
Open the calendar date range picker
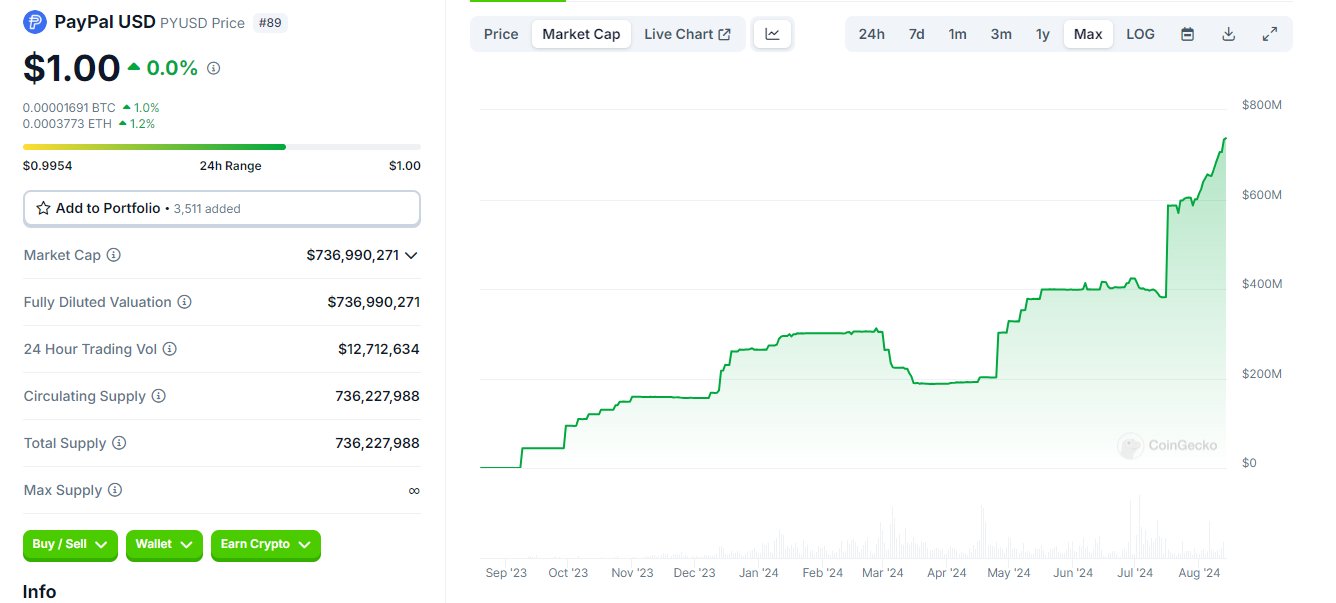1187,34
